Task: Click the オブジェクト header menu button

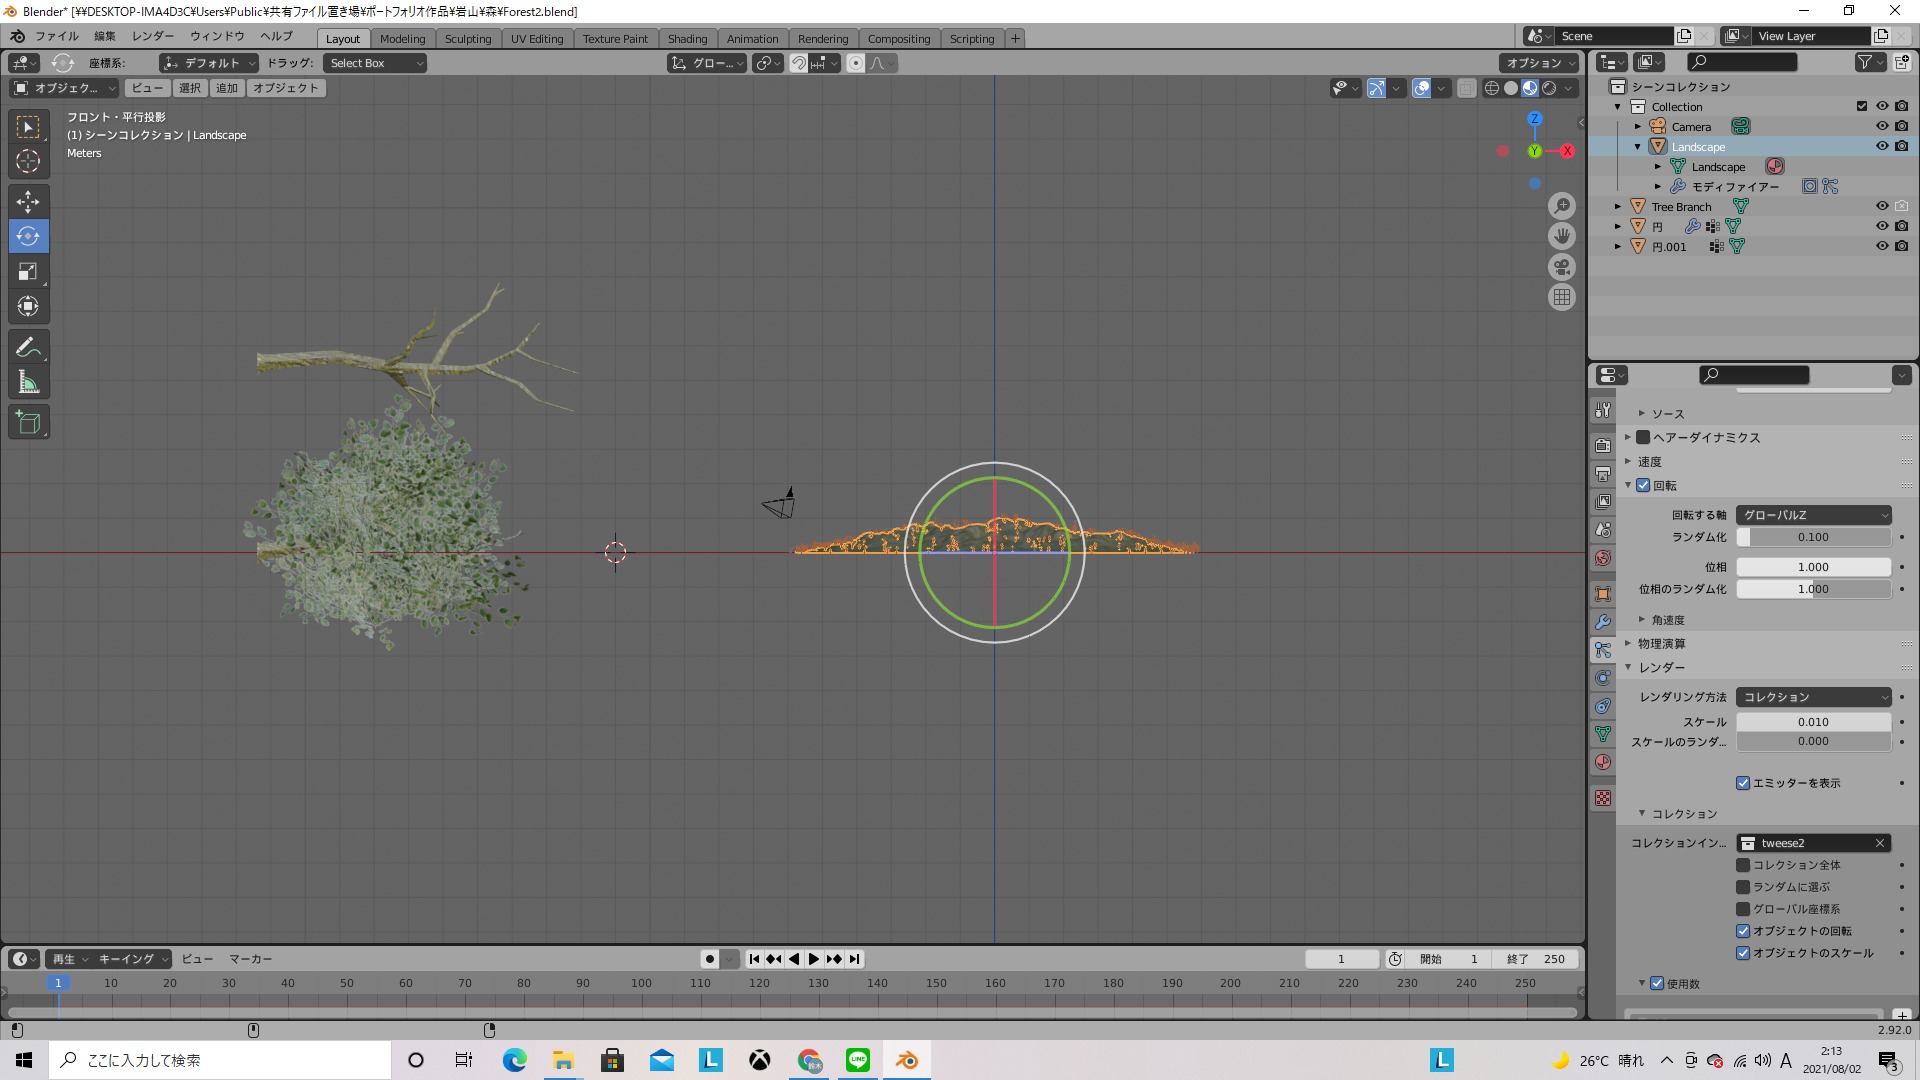Action: (x=285, y=88)
